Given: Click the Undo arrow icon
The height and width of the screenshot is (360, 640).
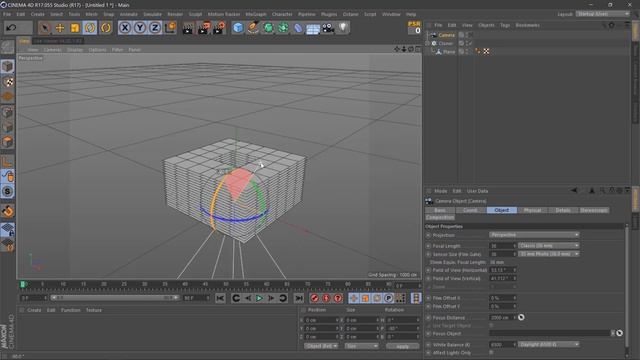Looking at the screenshot, I should coord(11,28).
